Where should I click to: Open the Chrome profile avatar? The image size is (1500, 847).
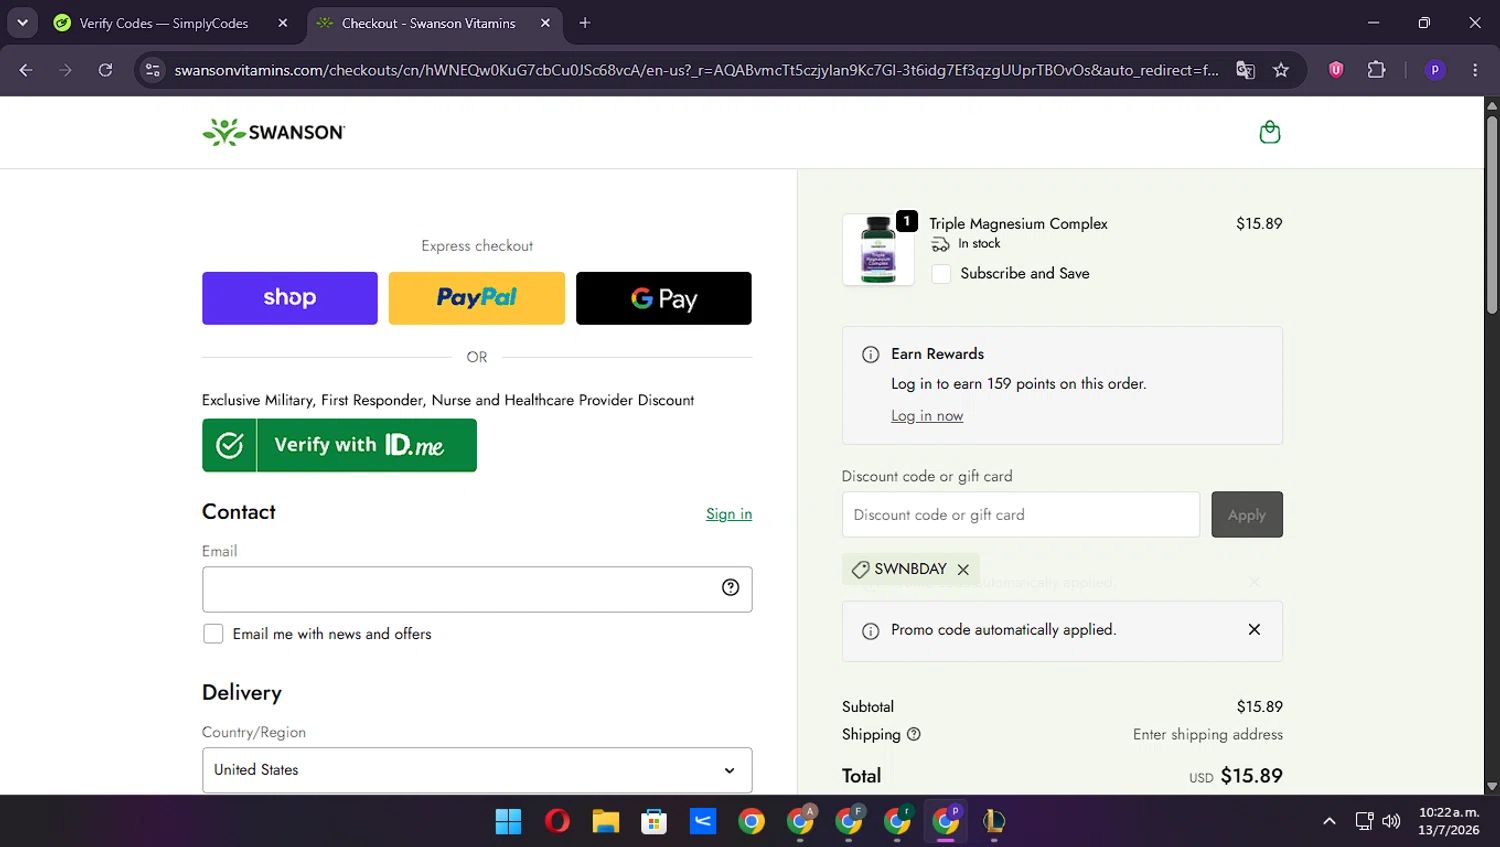click(1435, 70)
